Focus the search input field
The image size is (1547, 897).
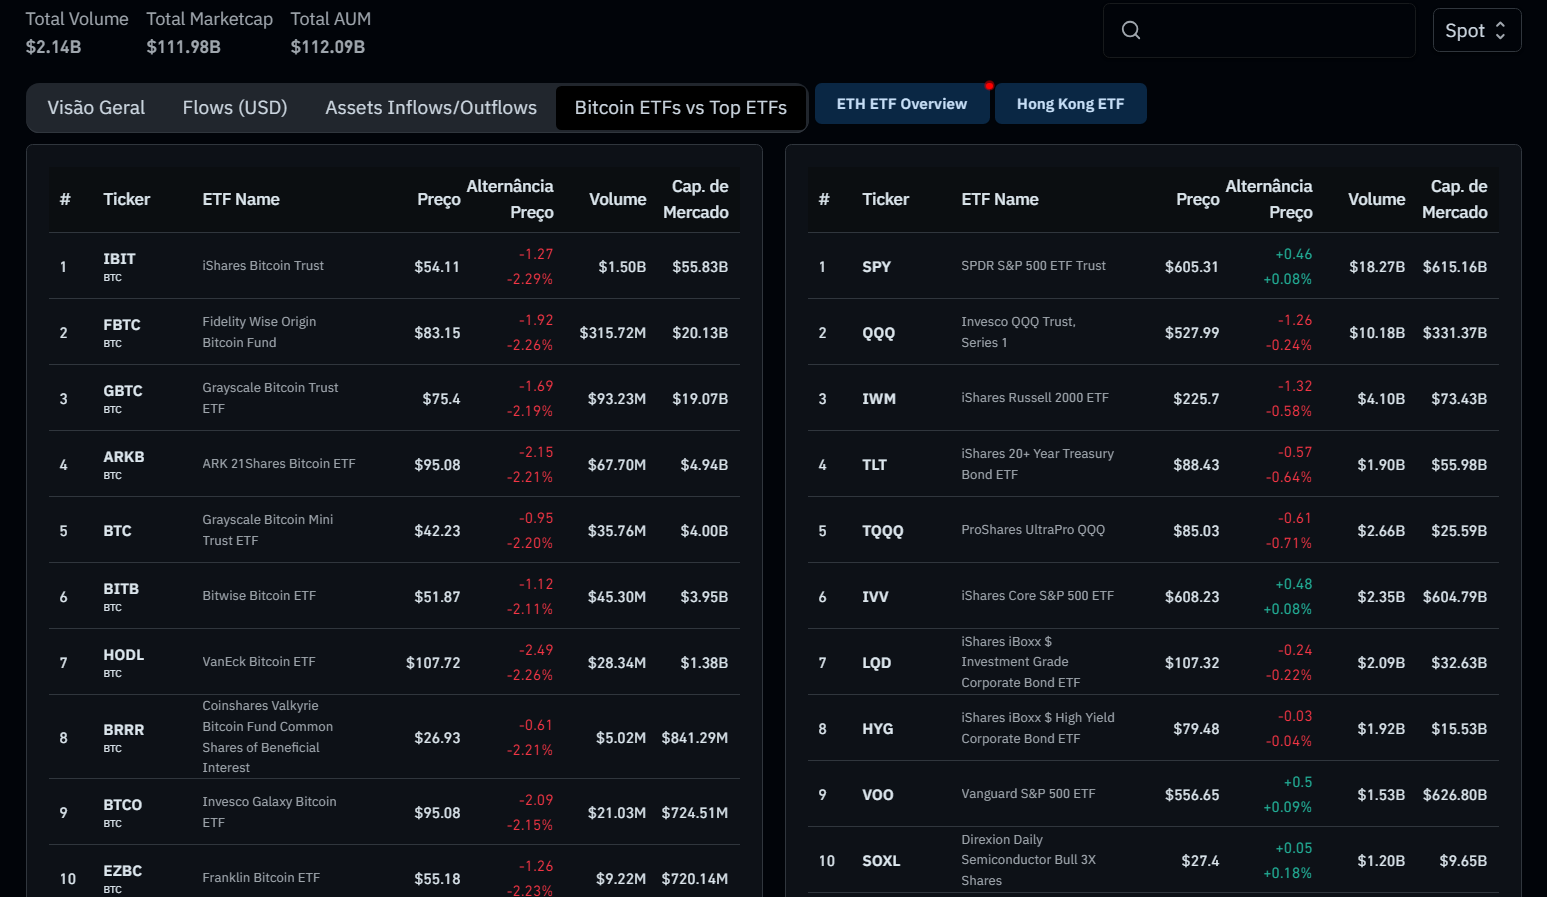(1259, 30)
